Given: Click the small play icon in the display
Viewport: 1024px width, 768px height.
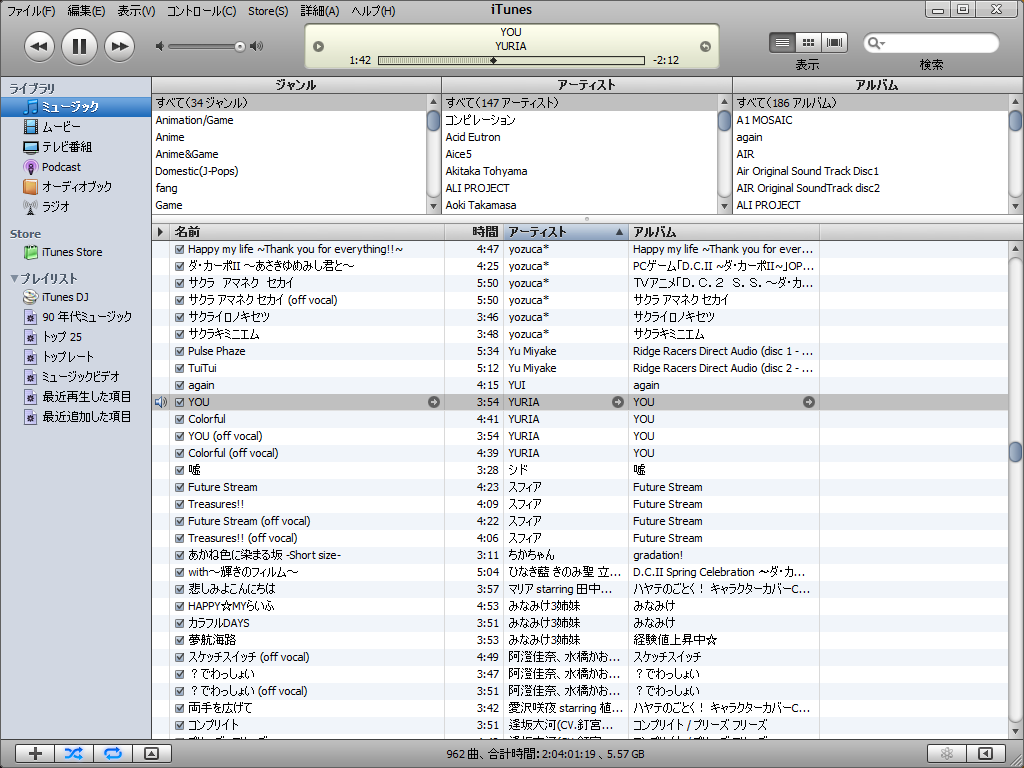Looking at the screenshot, I should click(319, 46).
